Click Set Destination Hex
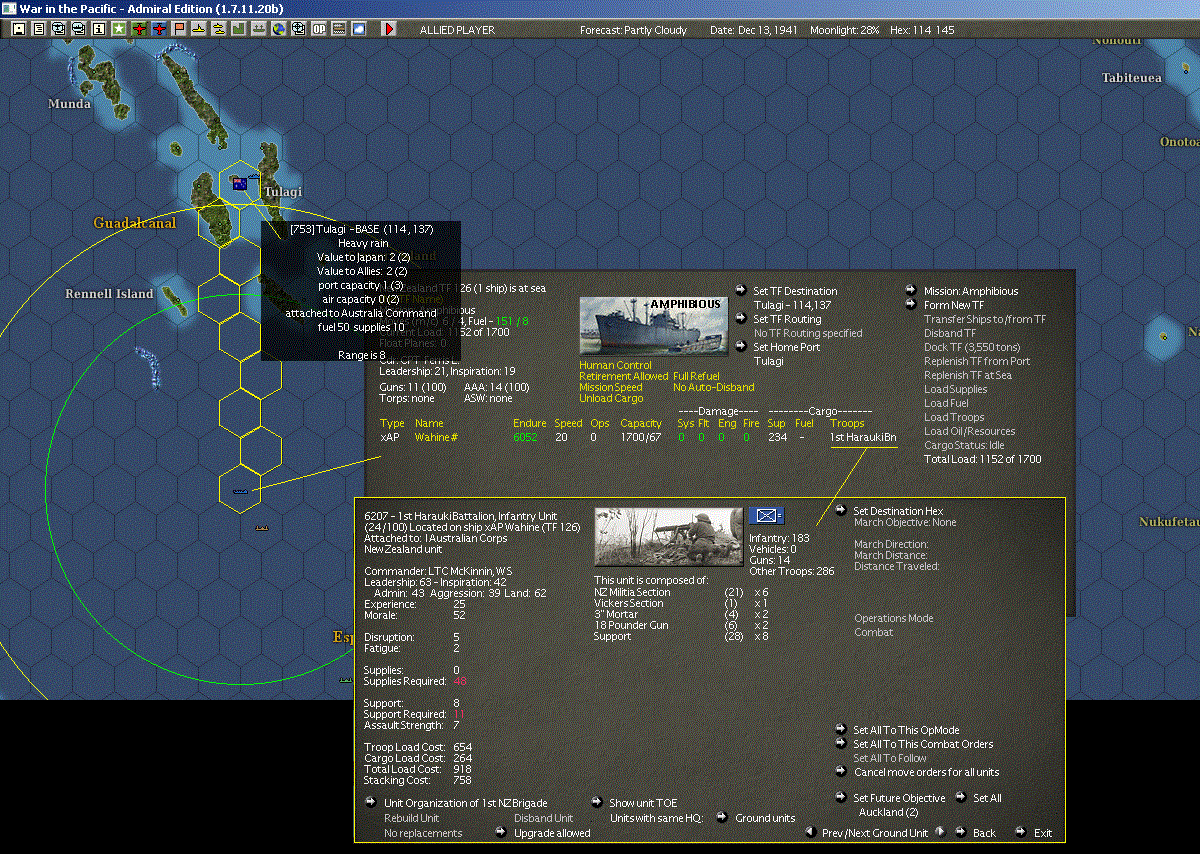 click(x=898, y=511)
